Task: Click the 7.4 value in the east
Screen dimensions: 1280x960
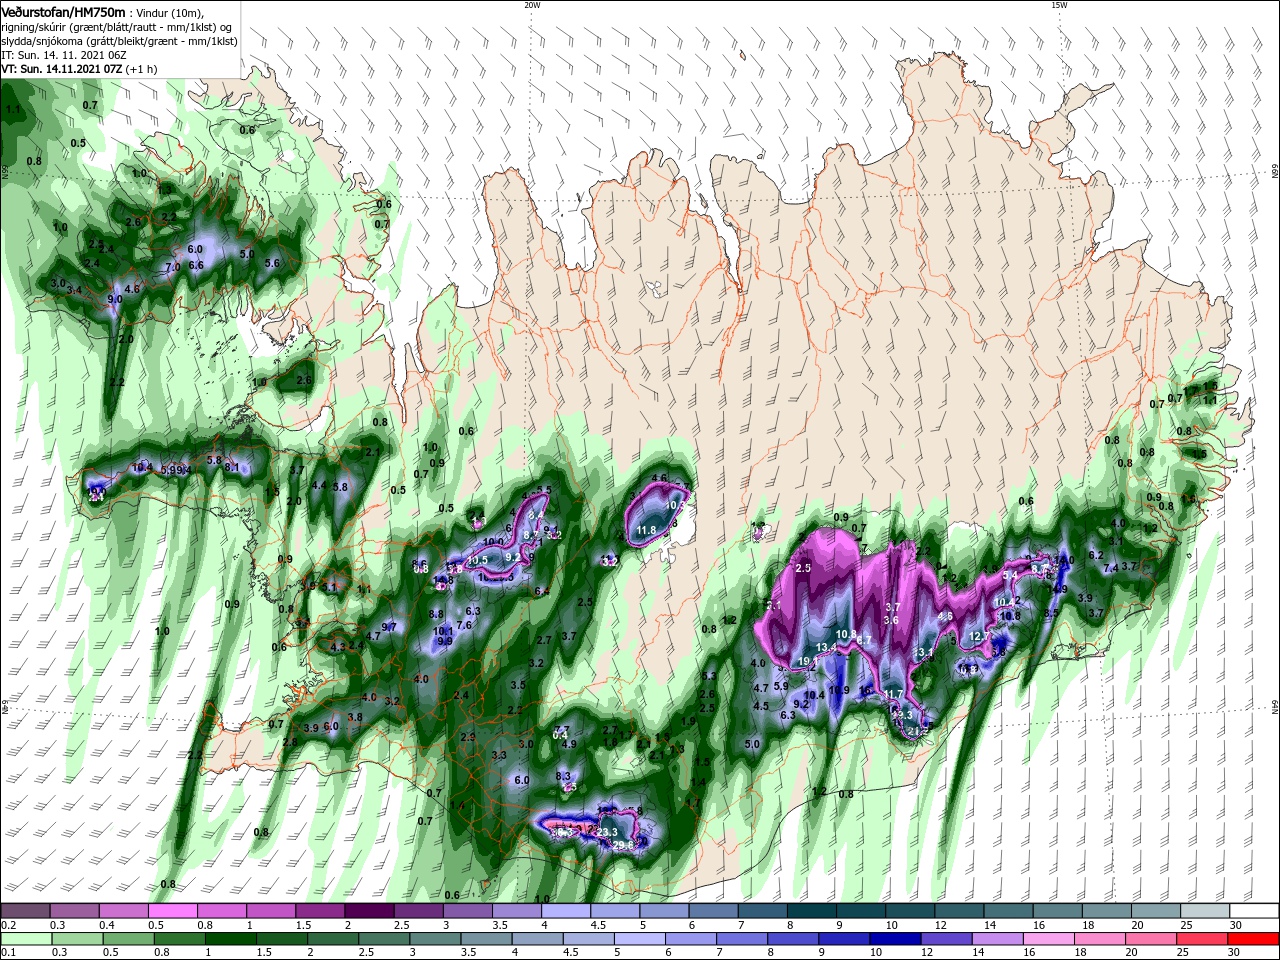Action: pyautogui.click(x=1110, y=568)
